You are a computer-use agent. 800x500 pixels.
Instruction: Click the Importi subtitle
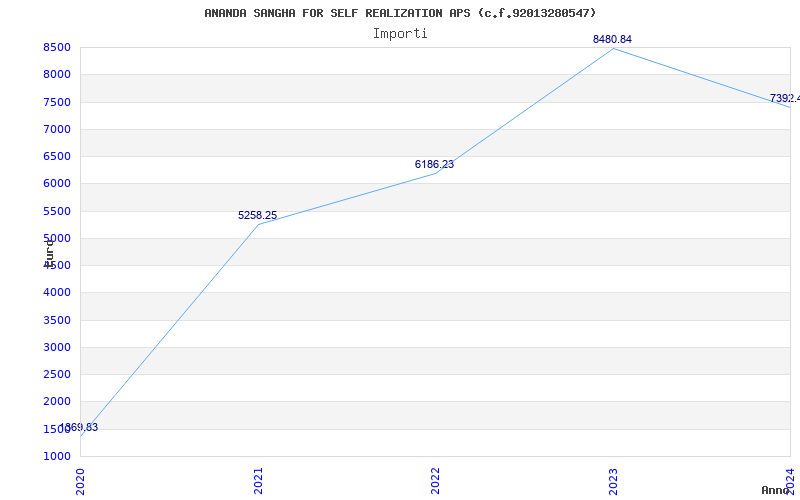400,34
